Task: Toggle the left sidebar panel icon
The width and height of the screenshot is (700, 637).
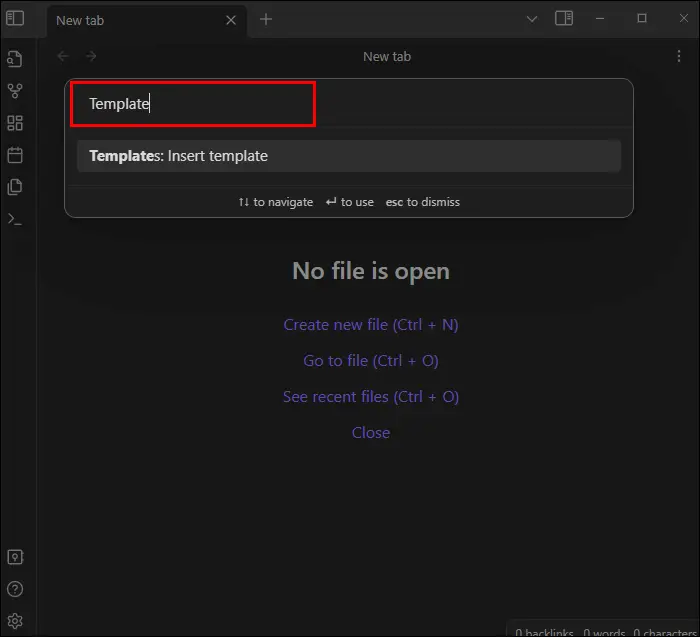Action: coord(15,18)
